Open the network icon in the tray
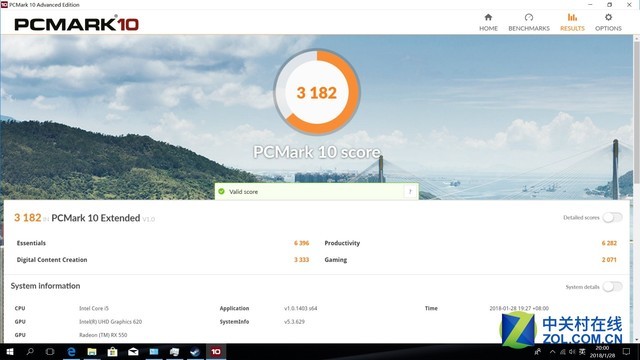Image resolution: width=640 pixels, height=360 pixels. tap(562, 351)
